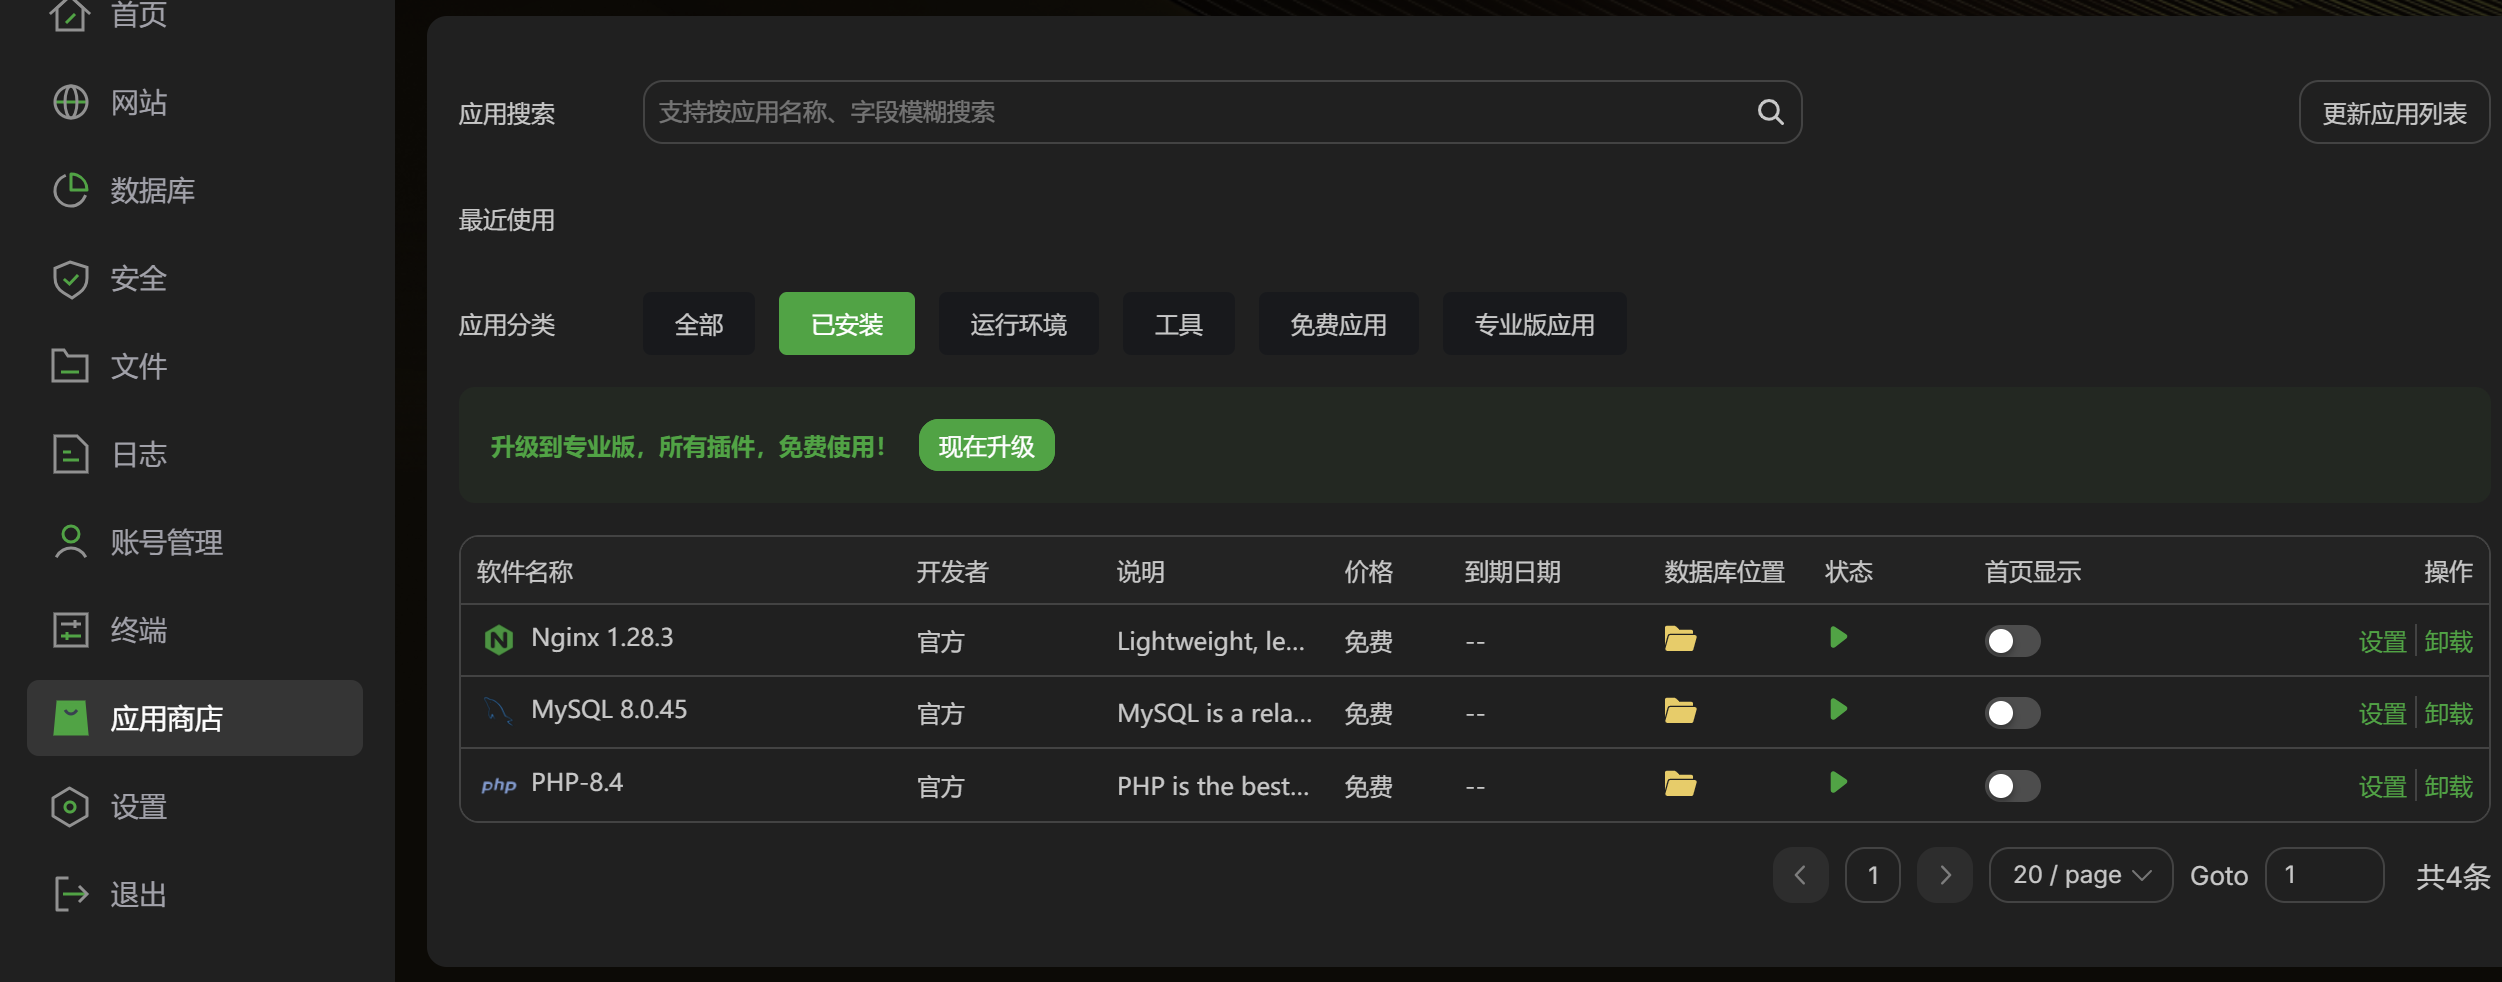Open the 网站 website section

click(110, 102)
